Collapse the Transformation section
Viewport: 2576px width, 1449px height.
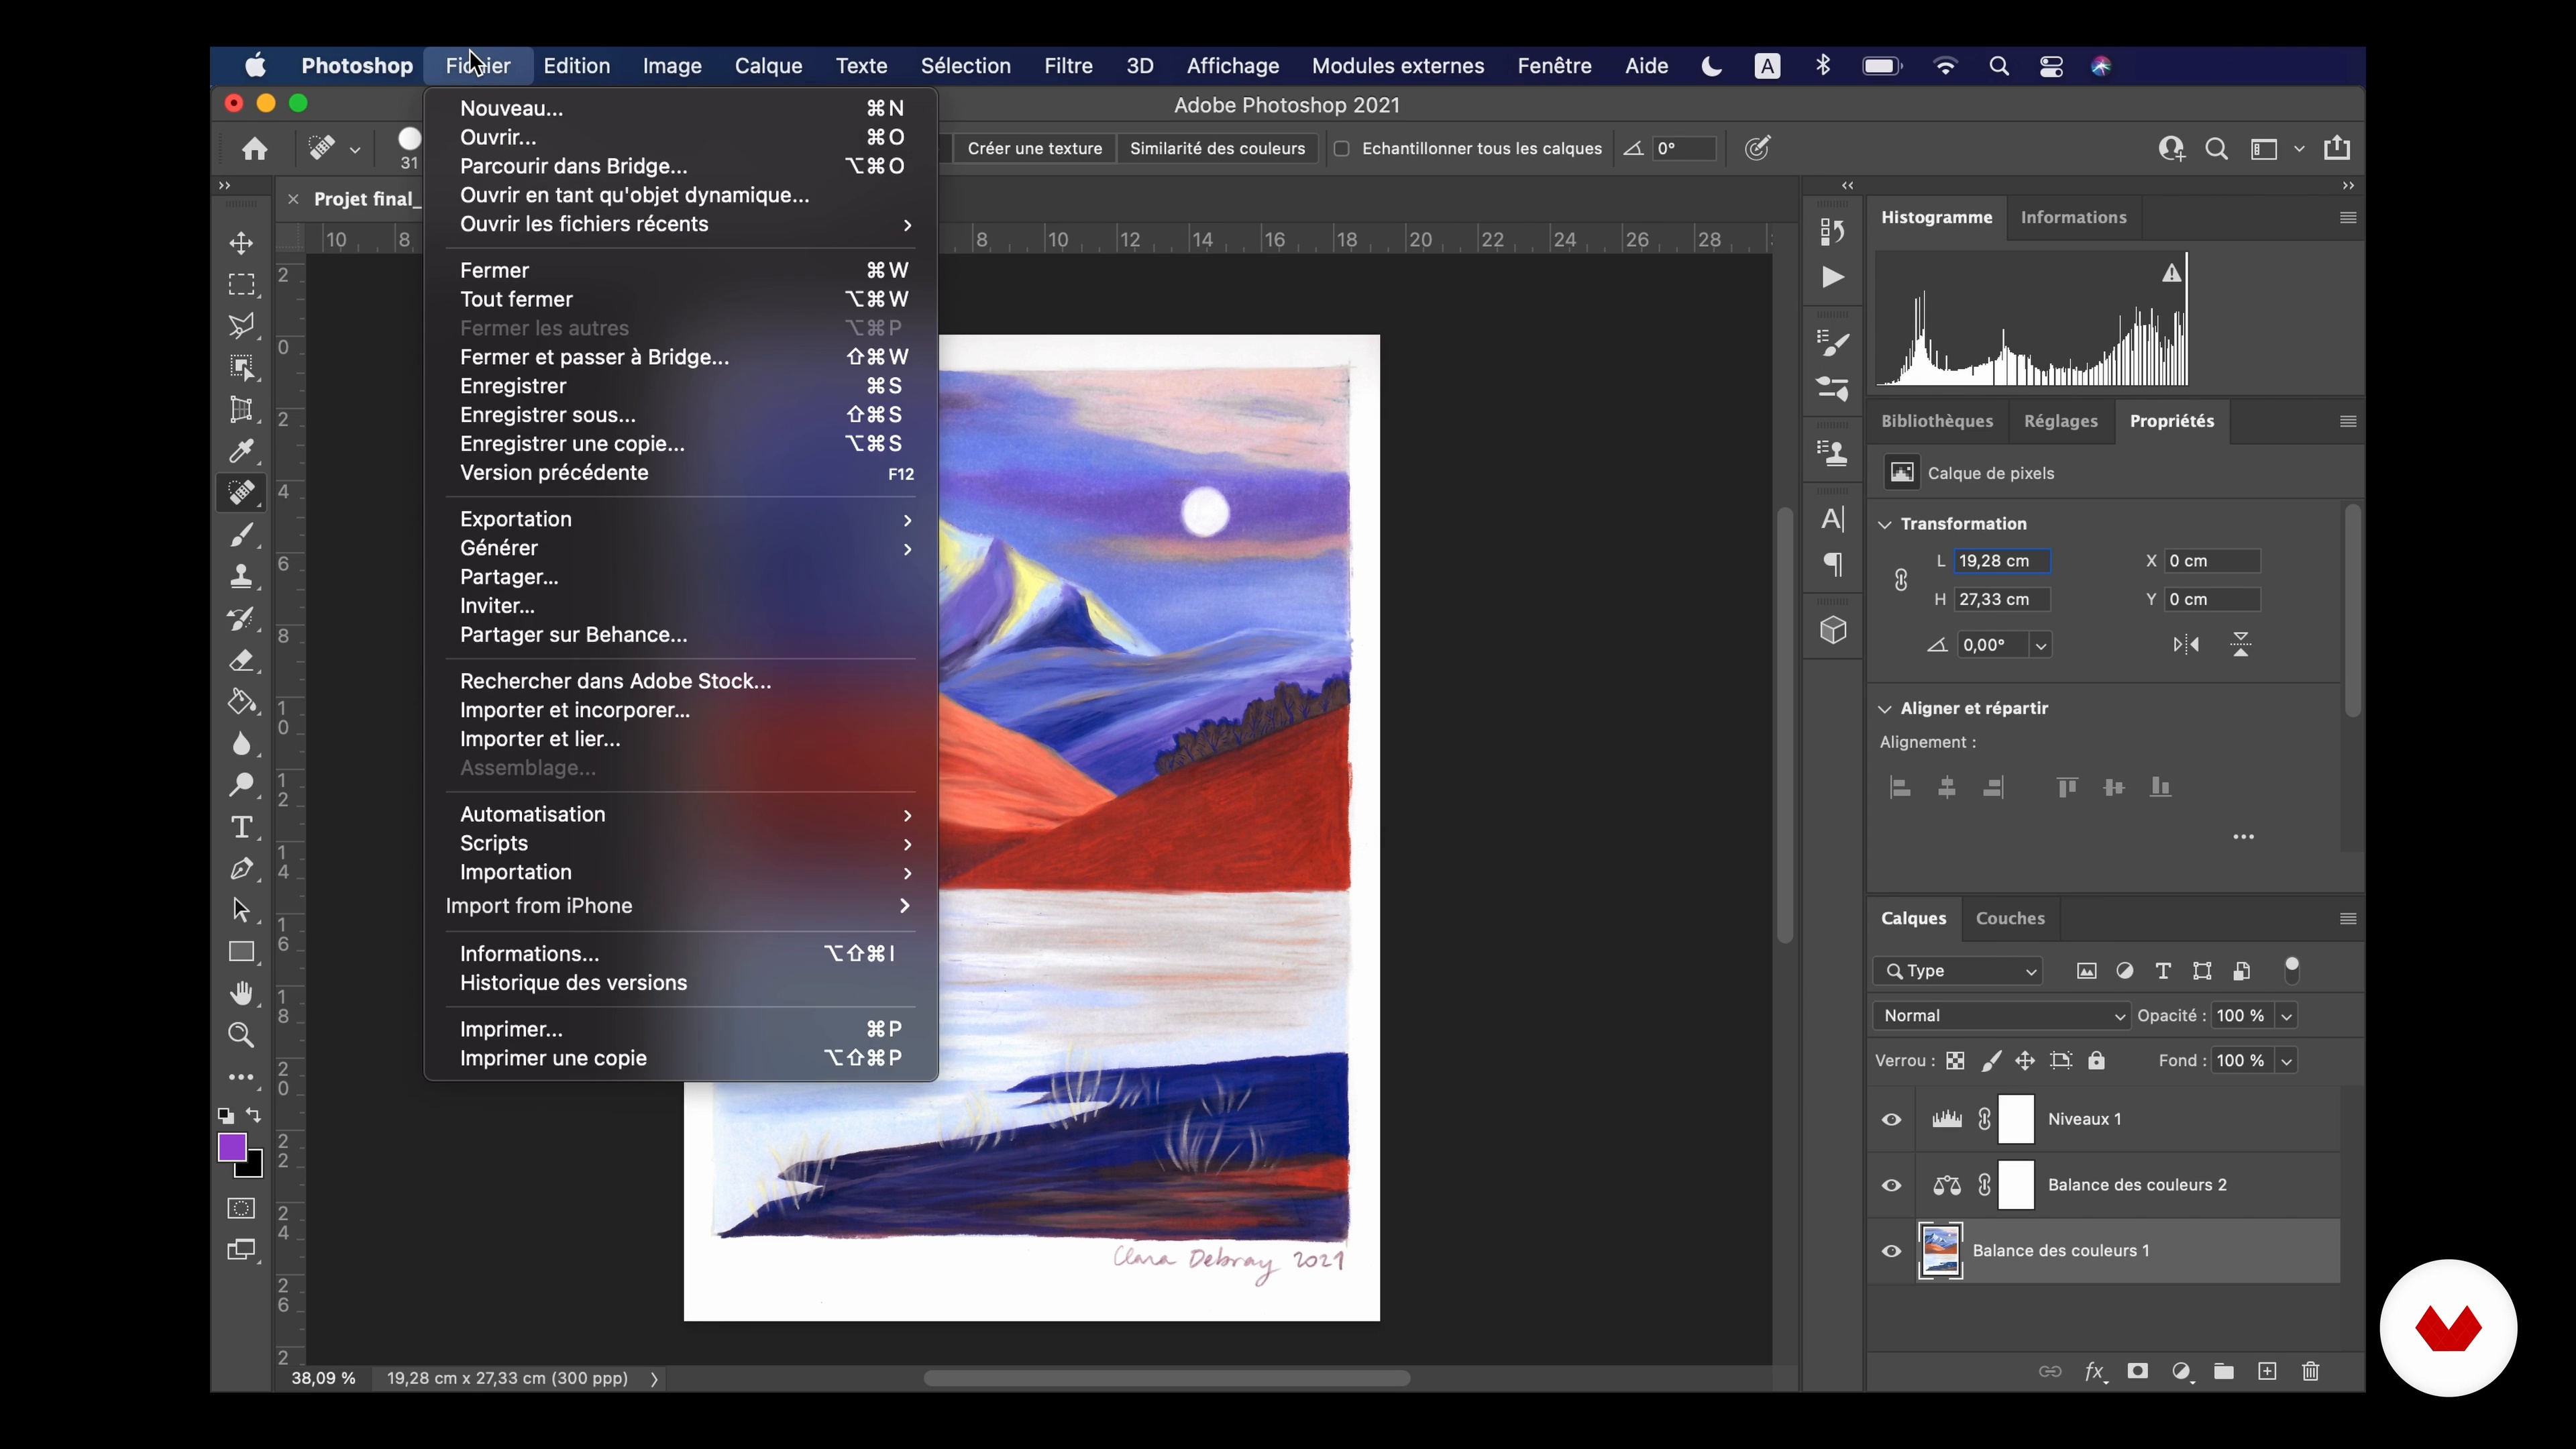point(1885,524)
